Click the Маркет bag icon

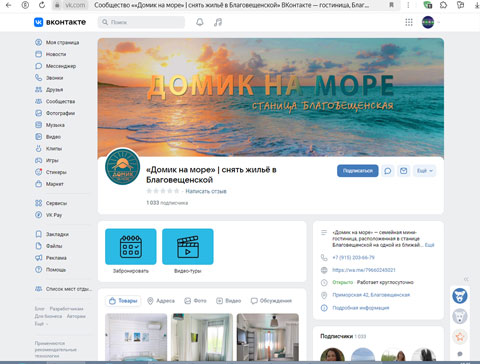click(39, 184)
